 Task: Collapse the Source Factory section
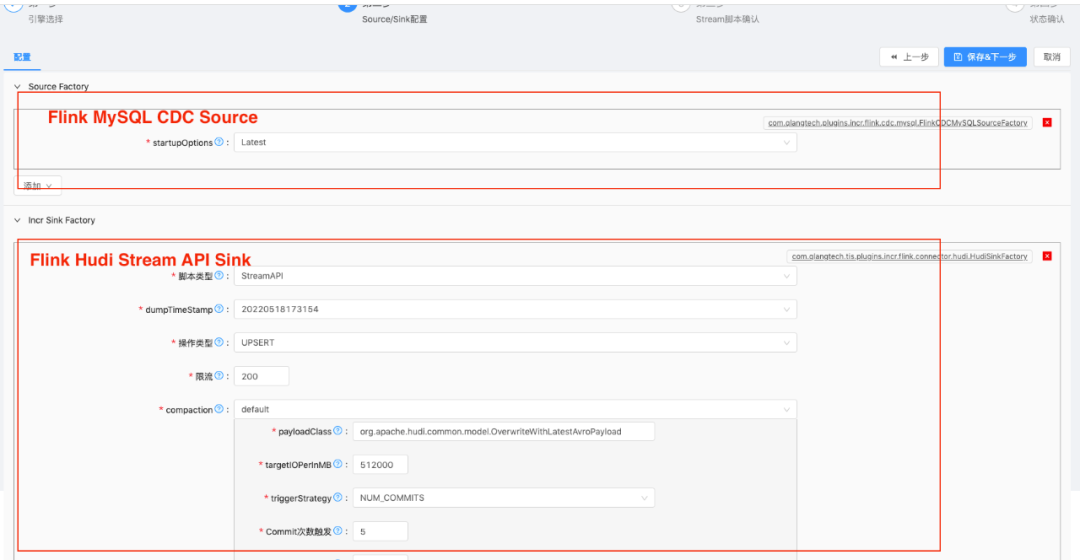point(18,87)
